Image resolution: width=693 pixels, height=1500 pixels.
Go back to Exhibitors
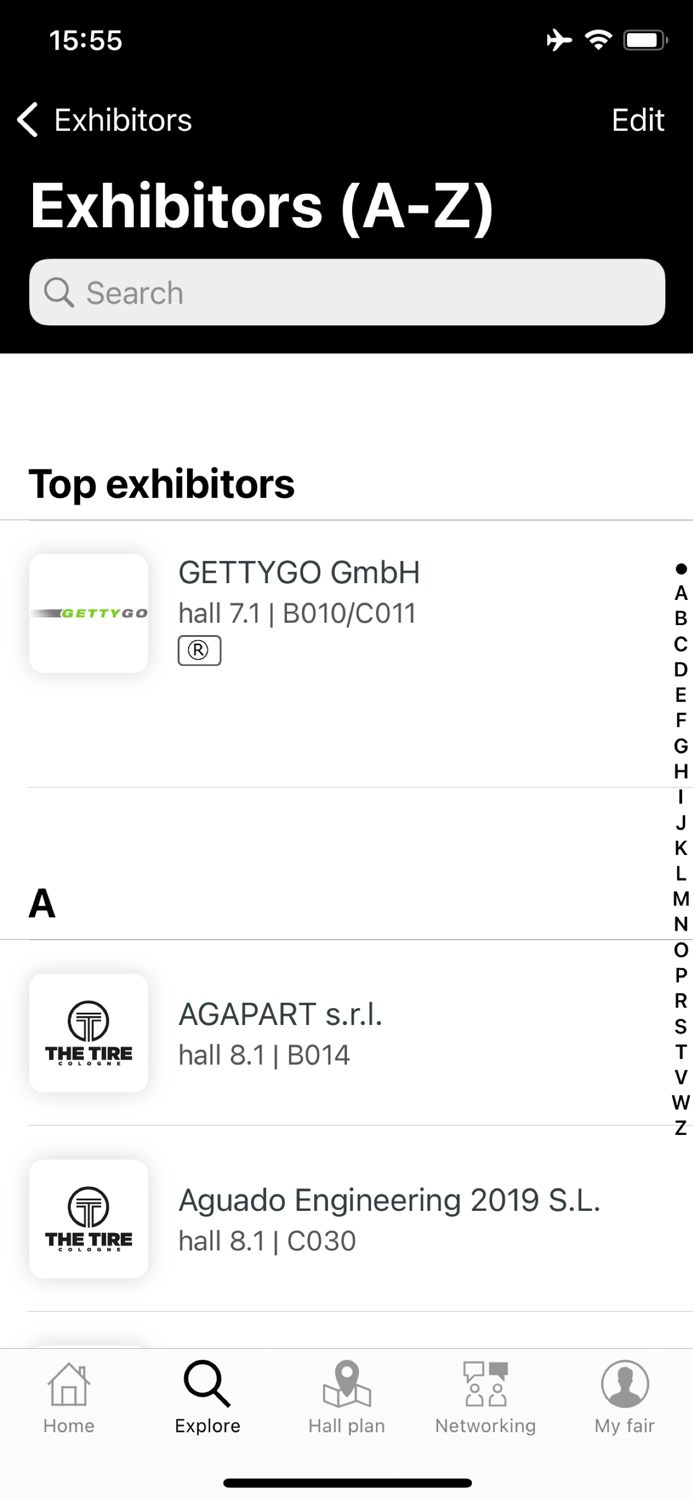[x=105, y=120]
